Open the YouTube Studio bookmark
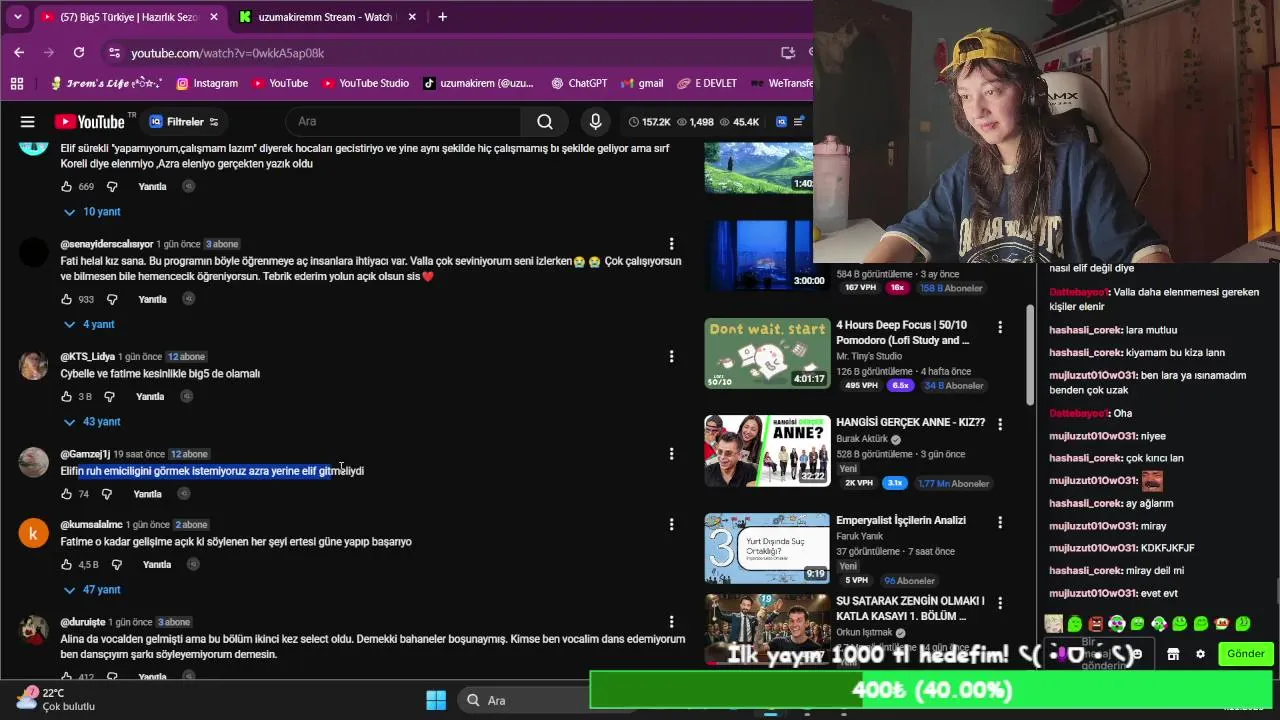Image resolution: width=1280 pixels, height=720 pixels. [365, 83]
